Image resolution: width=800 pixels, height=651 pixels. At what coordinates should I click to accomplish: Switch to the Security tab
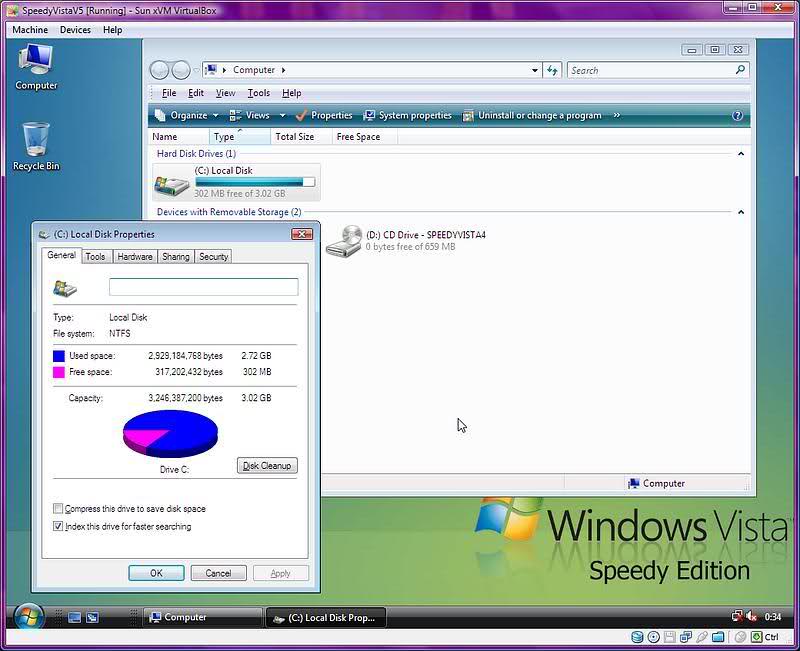213,257
